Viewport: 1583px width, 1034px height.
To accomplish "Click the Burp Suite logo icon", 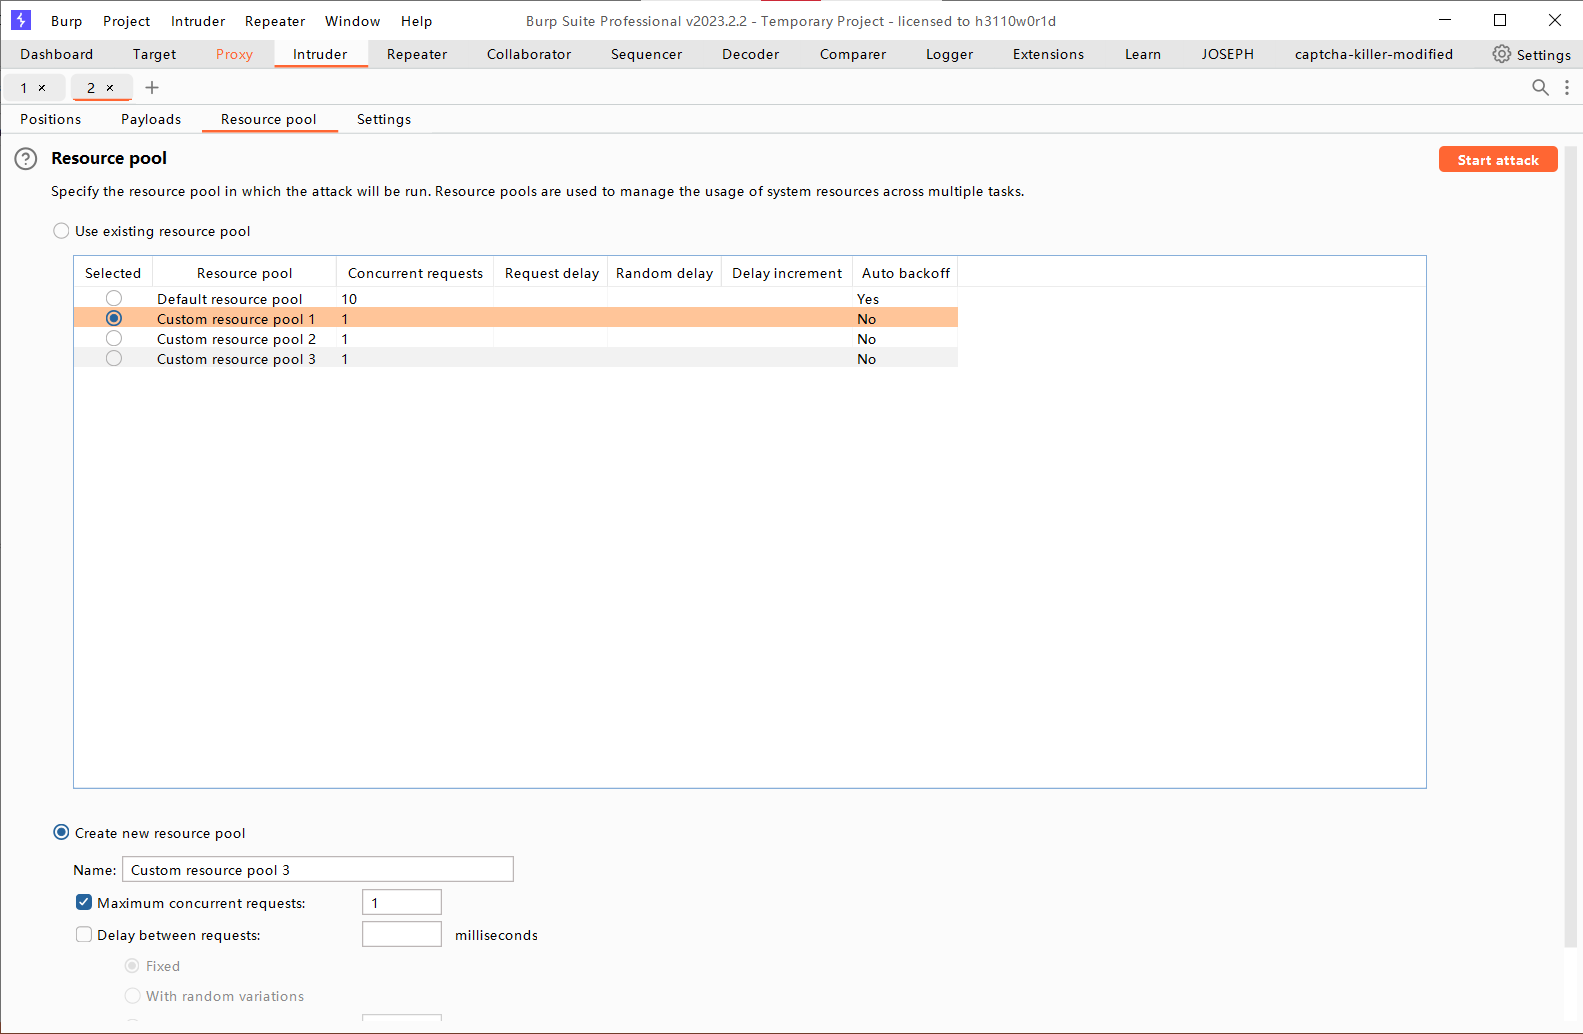I will 20,20.
